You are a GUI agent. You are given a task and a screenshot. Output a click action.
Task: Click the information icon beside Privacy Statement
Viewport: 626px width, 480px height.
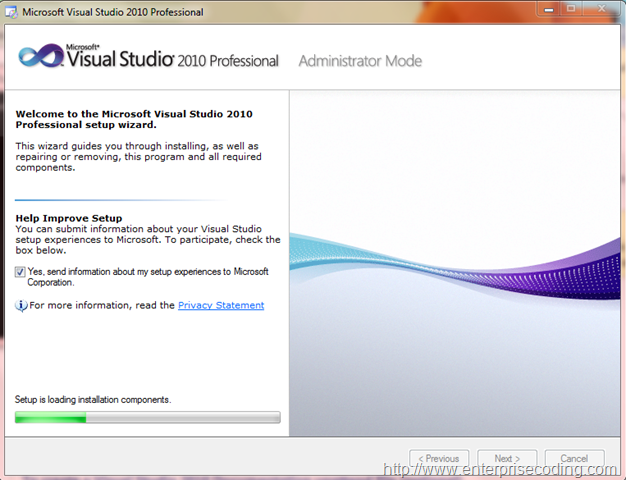click(x=21, y=305)
